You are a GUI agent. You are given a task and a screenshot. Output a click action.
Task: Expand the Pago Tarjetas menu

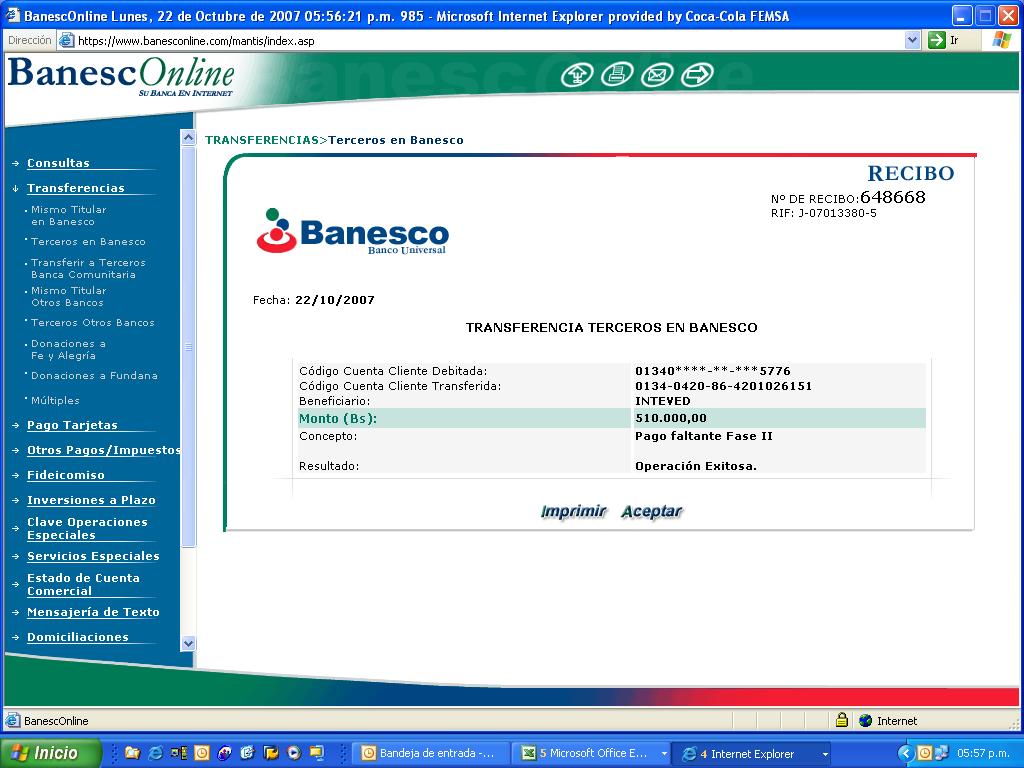tap(72, 424)
